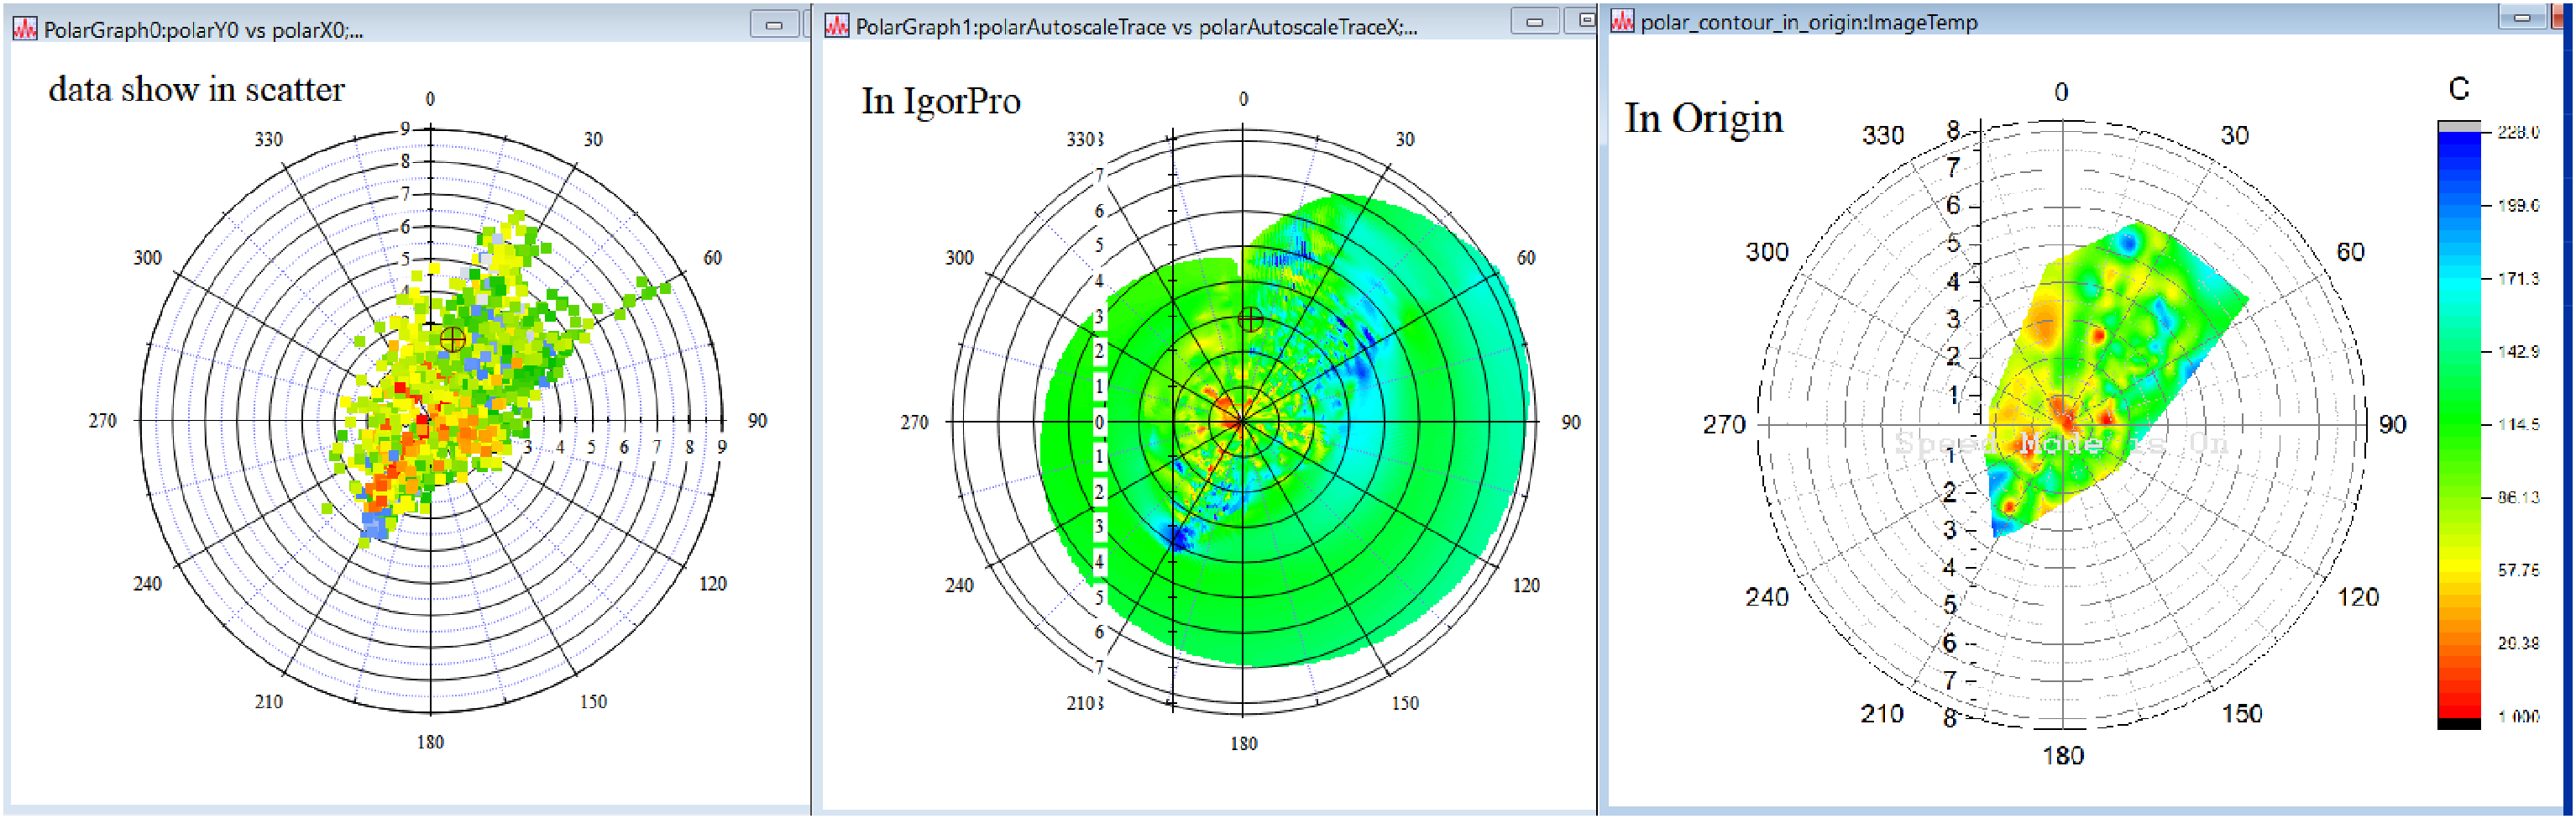Click the PolarGraph0 window graph icon
The image size is (2576, 819).
[x=25, y=29]
